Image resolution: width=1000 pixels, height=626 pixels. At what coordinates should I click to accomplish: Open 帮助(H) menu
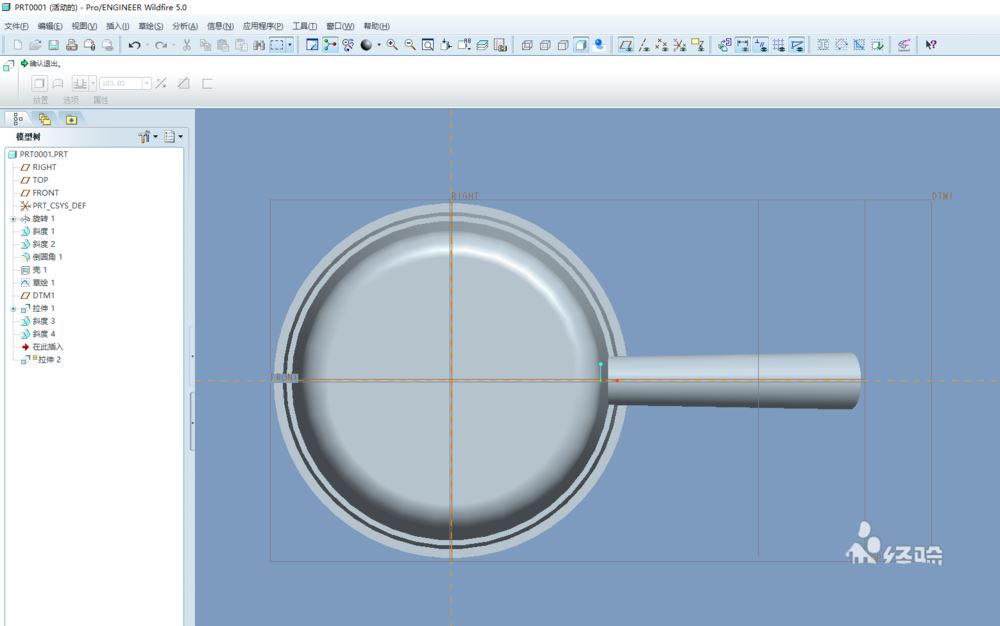[376, 26]
